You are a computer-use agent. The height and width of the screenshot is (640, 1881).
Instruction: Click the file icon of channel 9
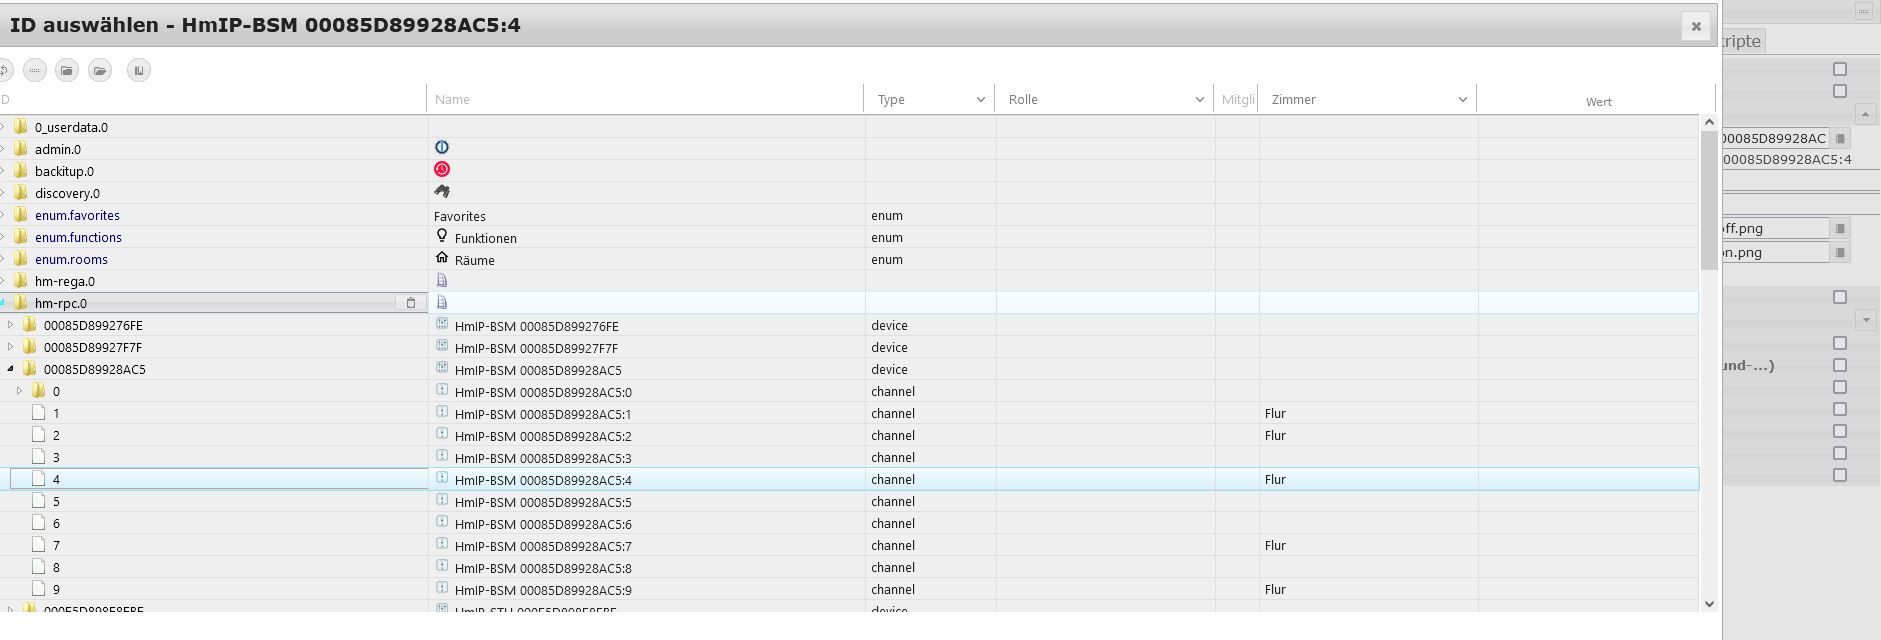pyautogui.click(x=39, y=589)
